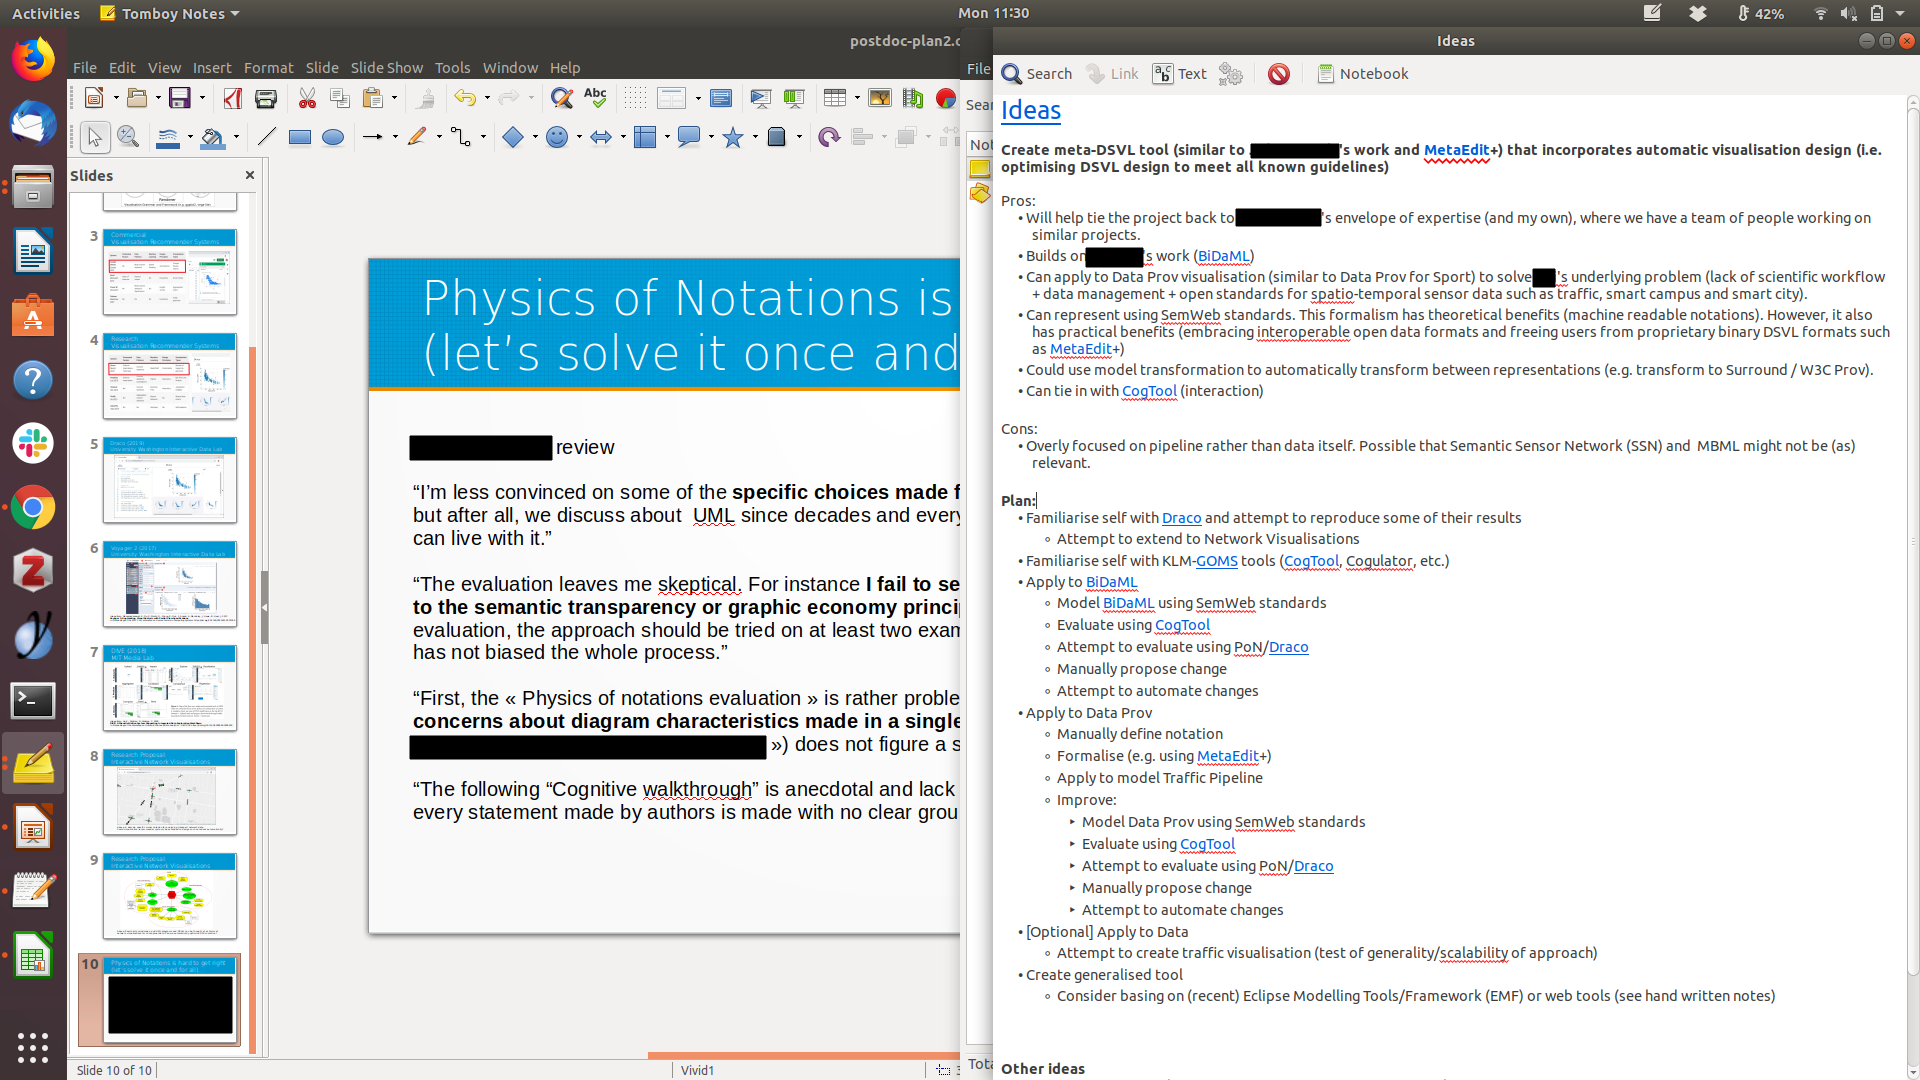Click the Cut scissors icon
This screenshot has height=1080, width=1920.
coord(307,98)
